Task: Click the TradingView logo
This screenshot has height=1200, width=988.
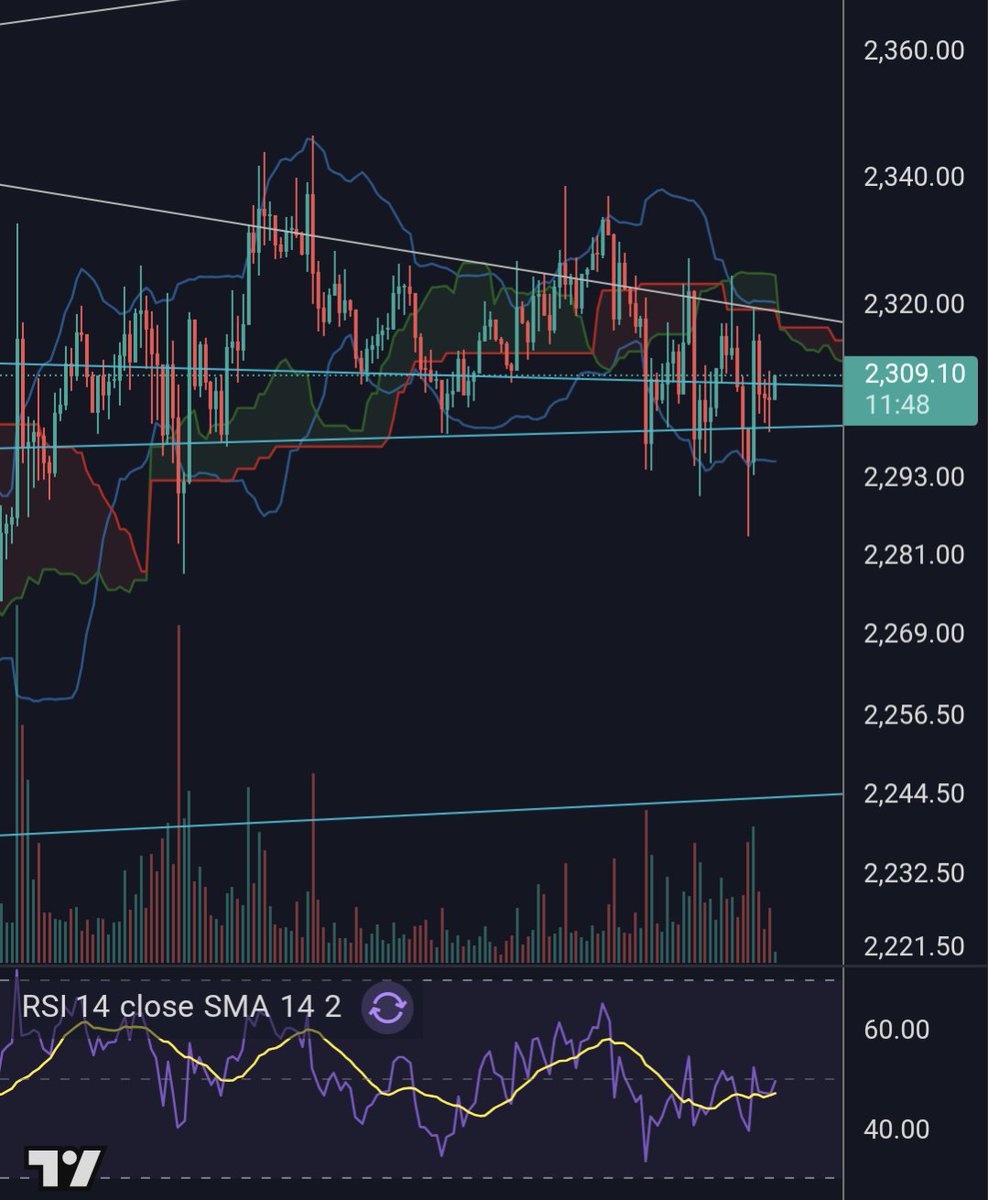Action: pyautogui.click(x=64, y=1166)
